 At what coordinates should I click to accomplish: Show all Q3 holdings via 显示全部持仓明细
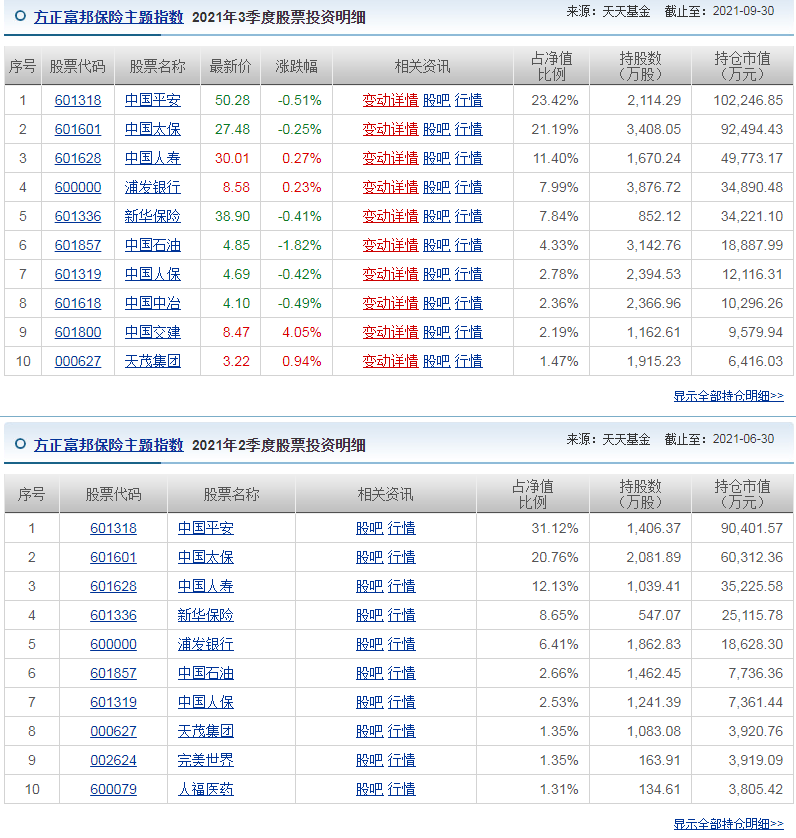pos(728,396)
